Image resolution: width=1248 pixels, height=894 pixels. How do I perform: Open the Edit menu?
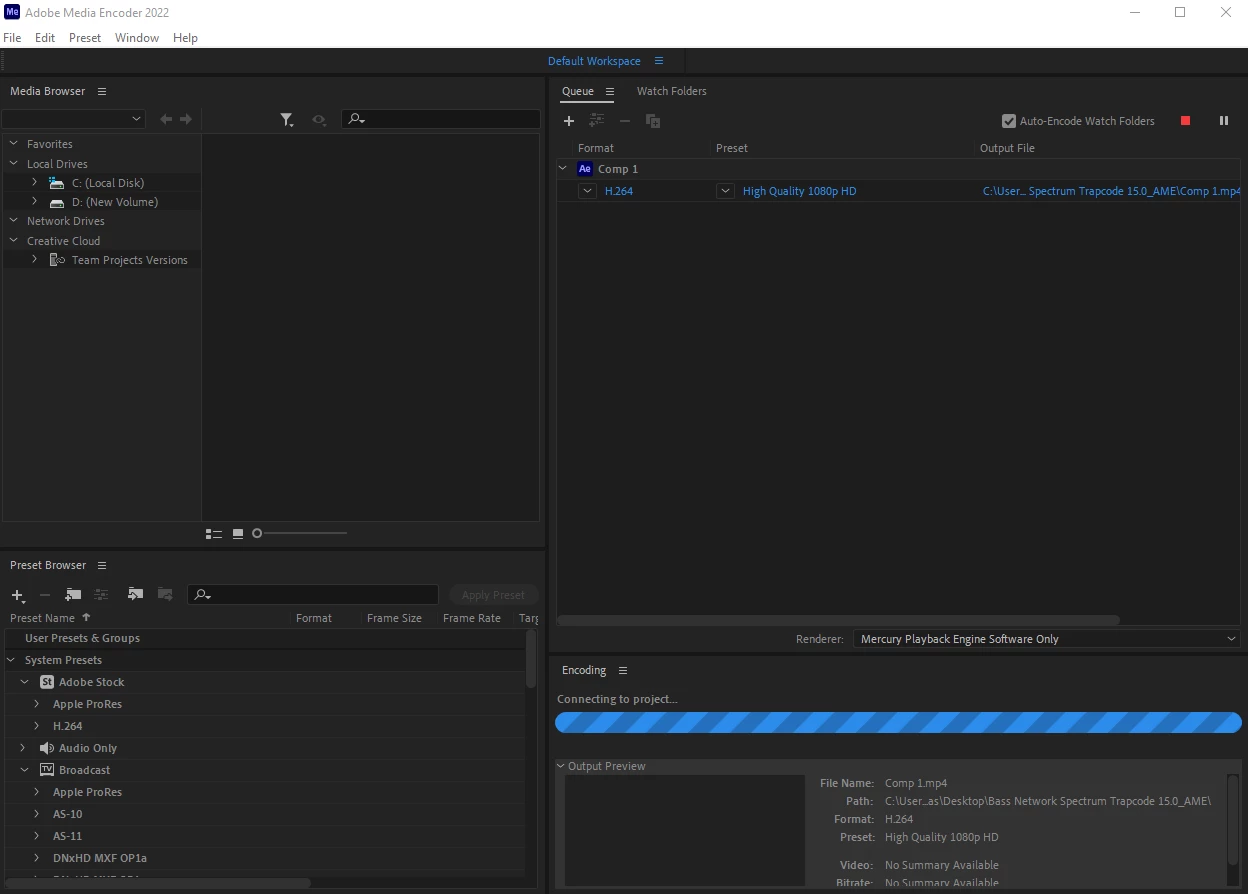[x=45, y=38]
